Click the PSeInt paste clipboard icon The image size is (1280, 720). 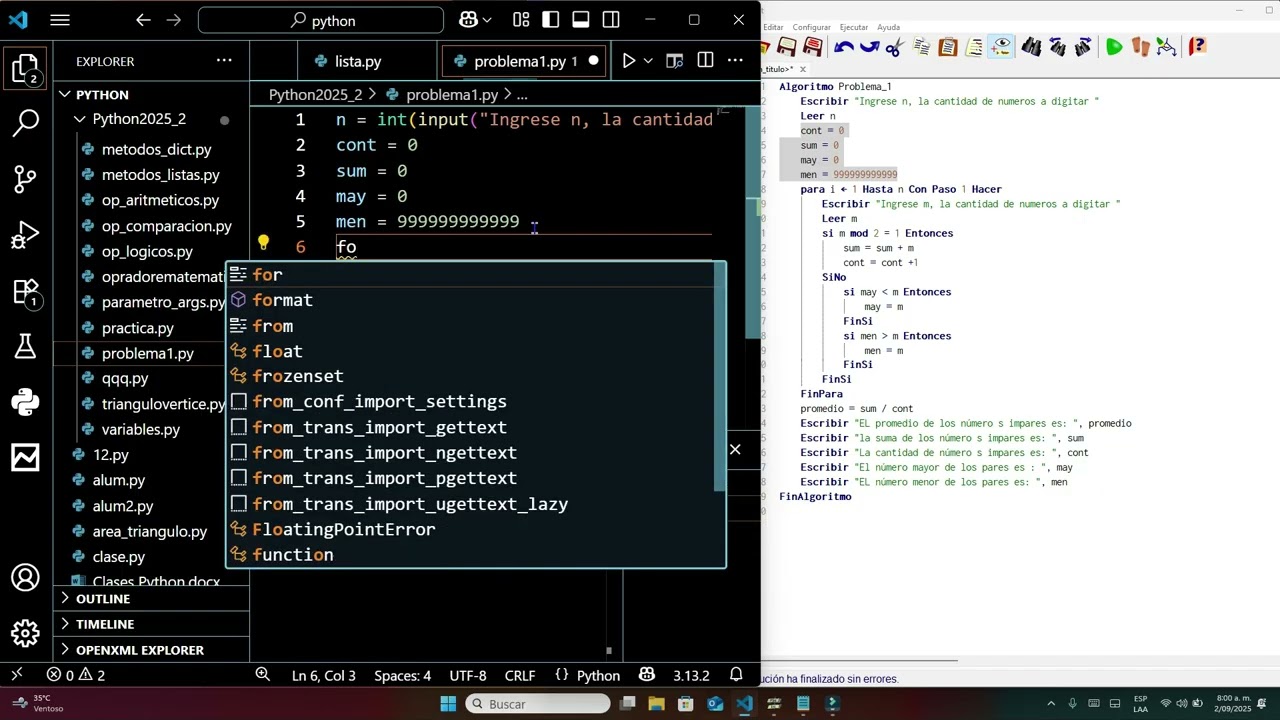coord(947,46)
